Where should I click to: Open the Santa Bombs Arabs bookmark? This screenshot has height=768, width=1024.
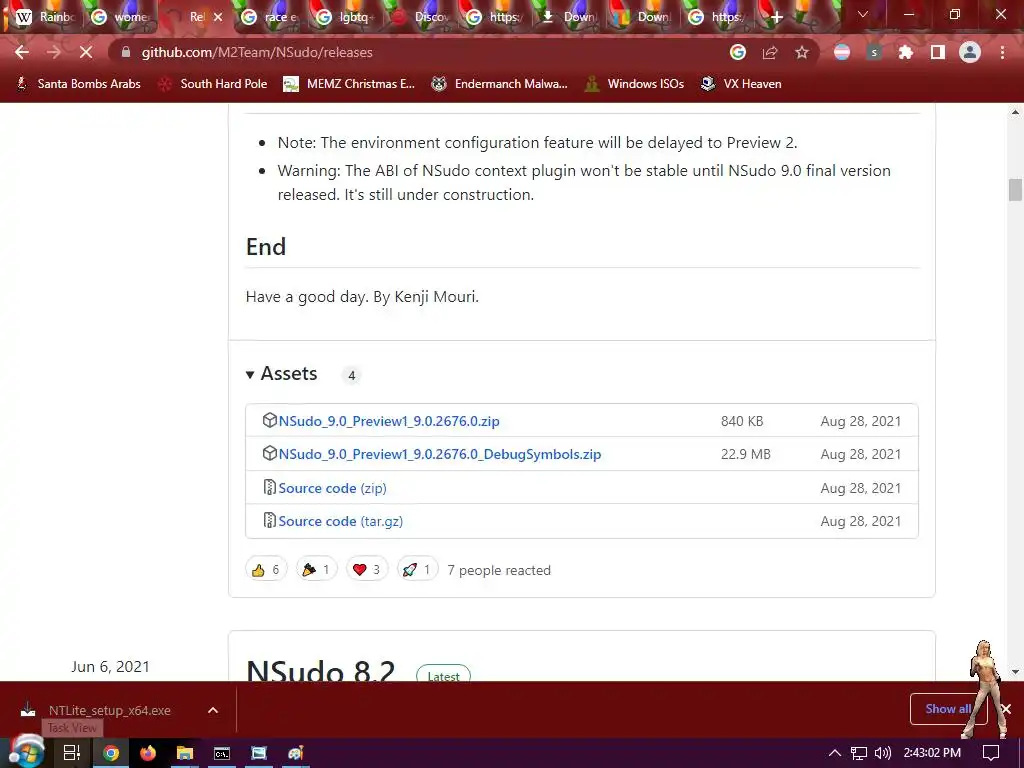pyautogui.click(x=78, y=84)
